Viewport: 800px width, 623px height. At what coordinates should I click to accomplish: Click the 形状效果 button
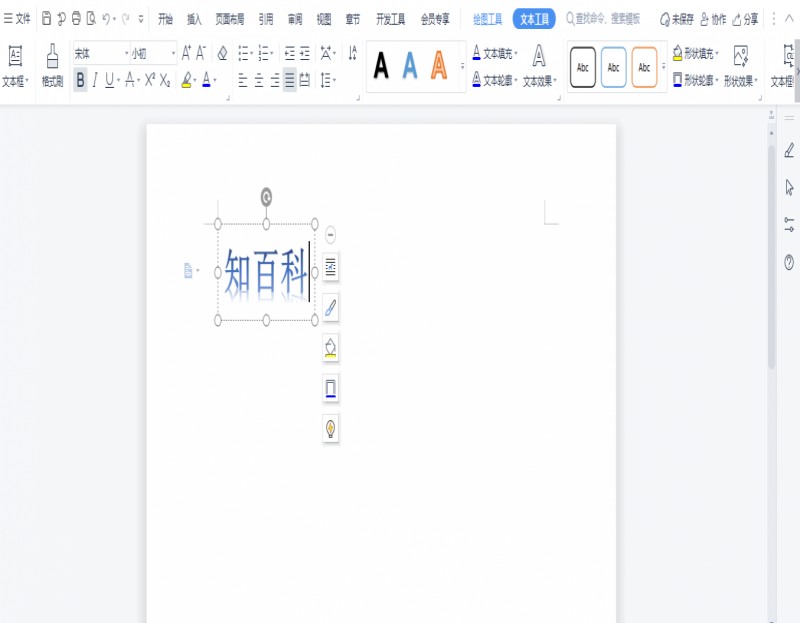(x=741, y=65)
